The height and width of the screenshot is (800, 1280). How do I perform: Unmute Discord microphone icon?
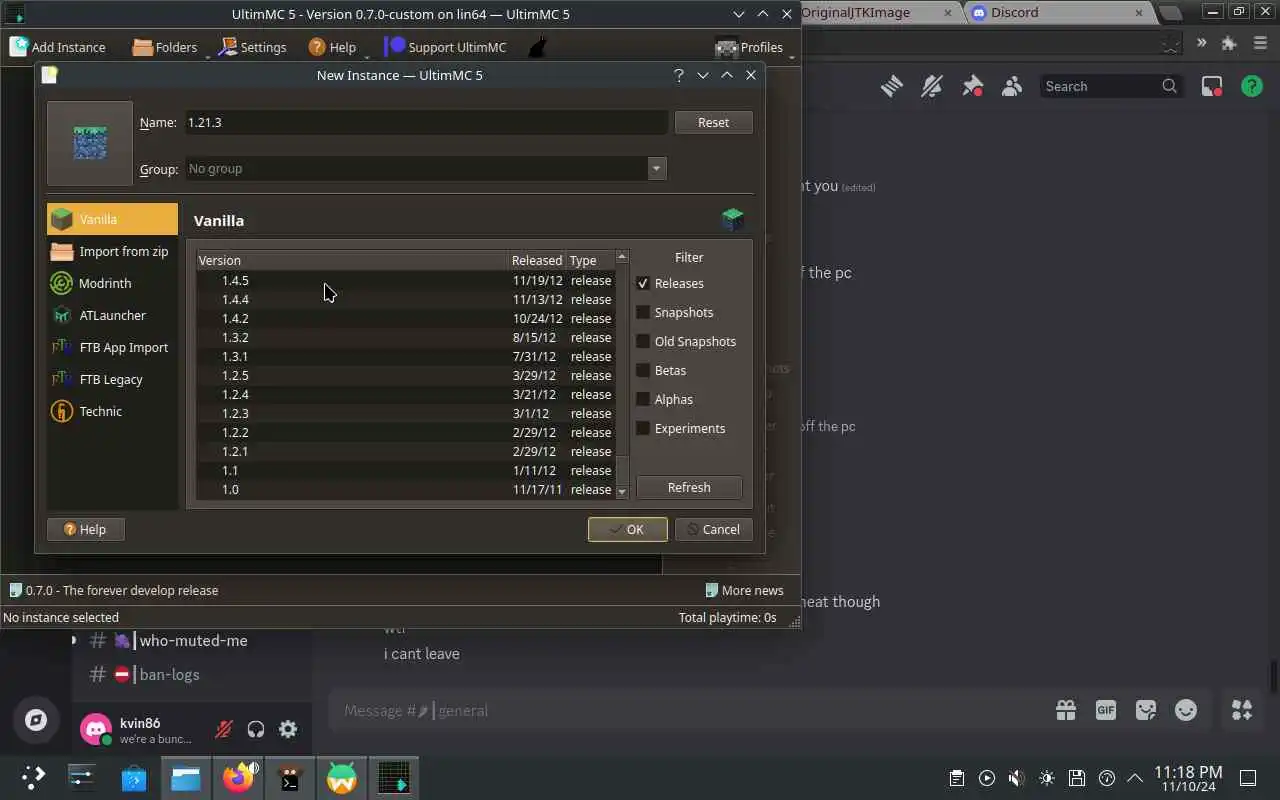pyautogui.click(x=224, y=729)
